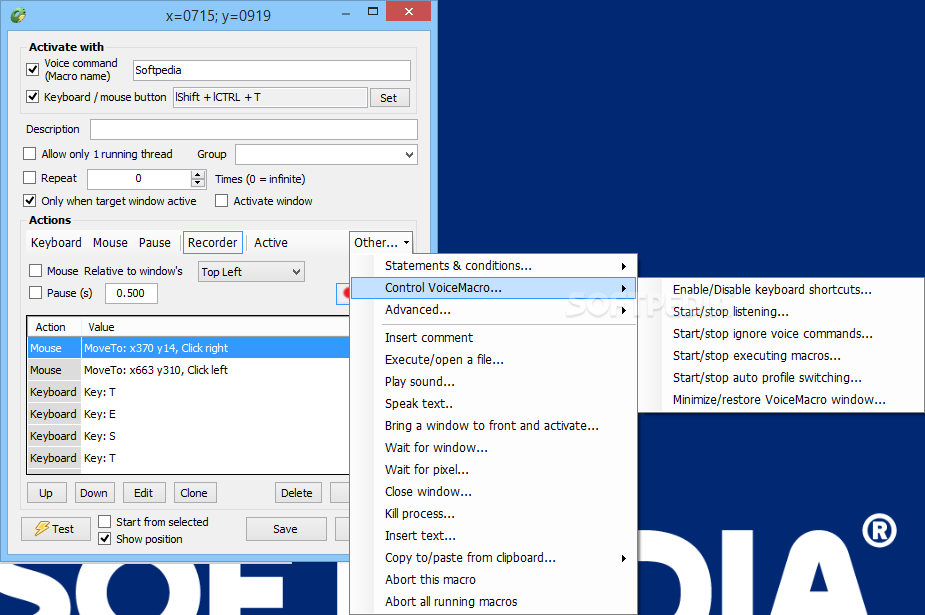The image size is (925, 615).
Task: Focus the Description text field
Action: pos(254,129)
